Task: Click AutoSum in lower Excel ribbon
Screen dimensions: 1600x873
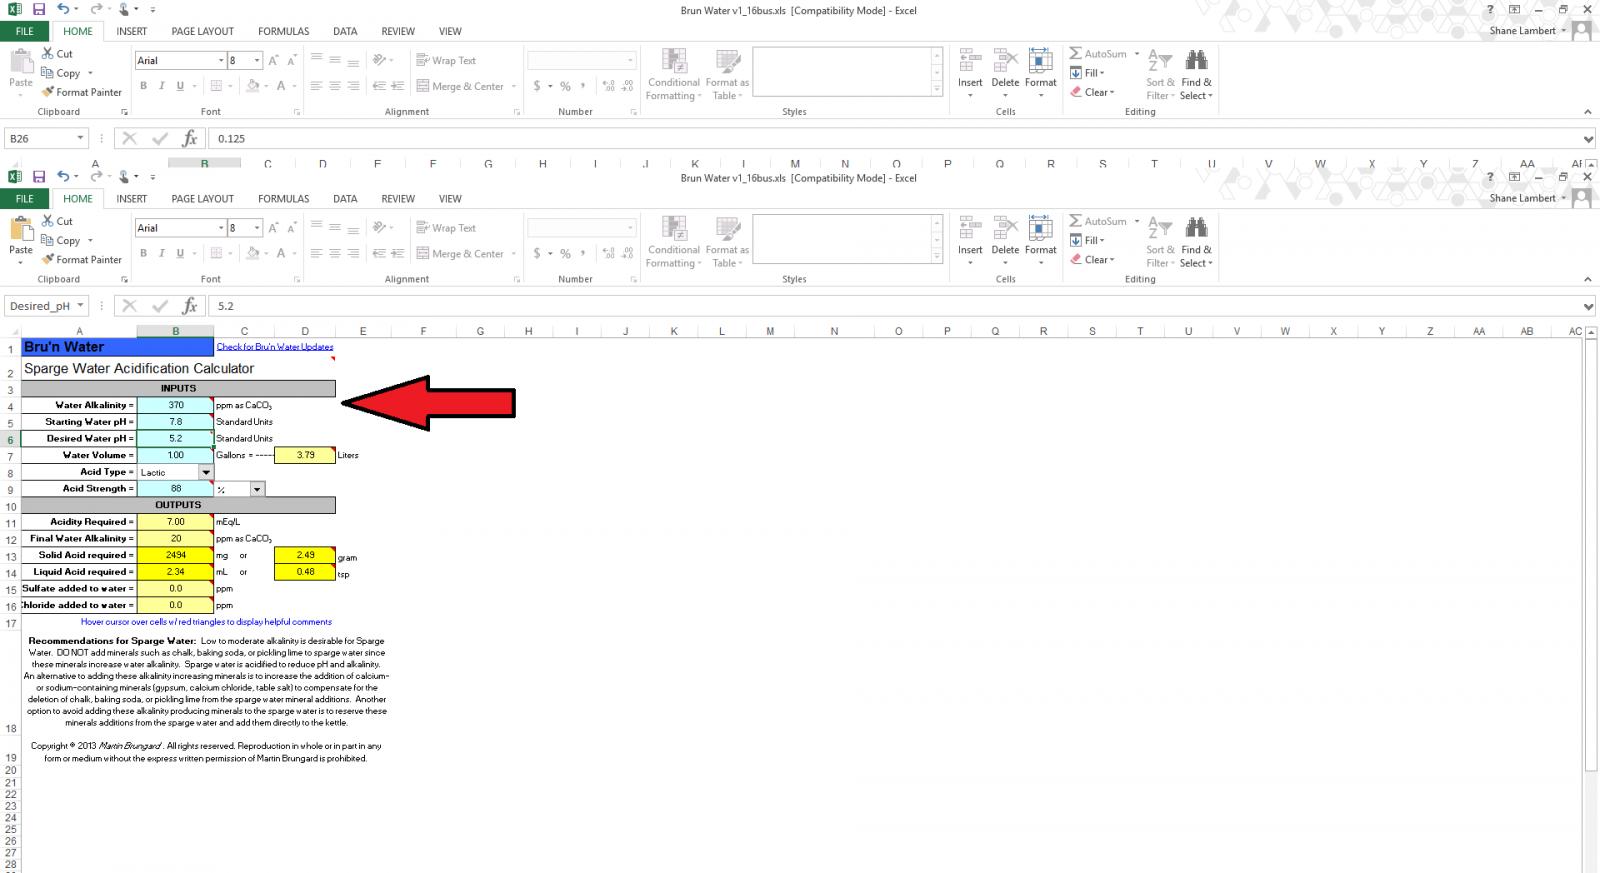Action: 1098,221
